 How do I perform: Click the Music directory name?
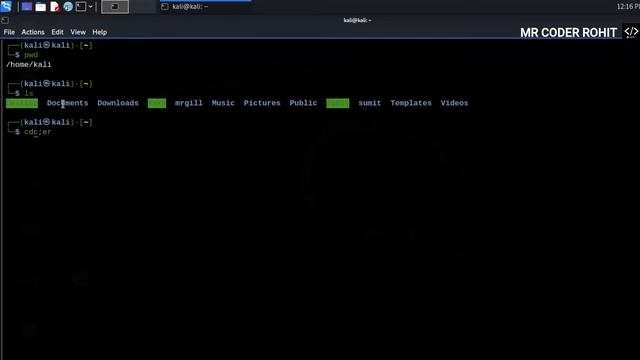coord(223,103)
